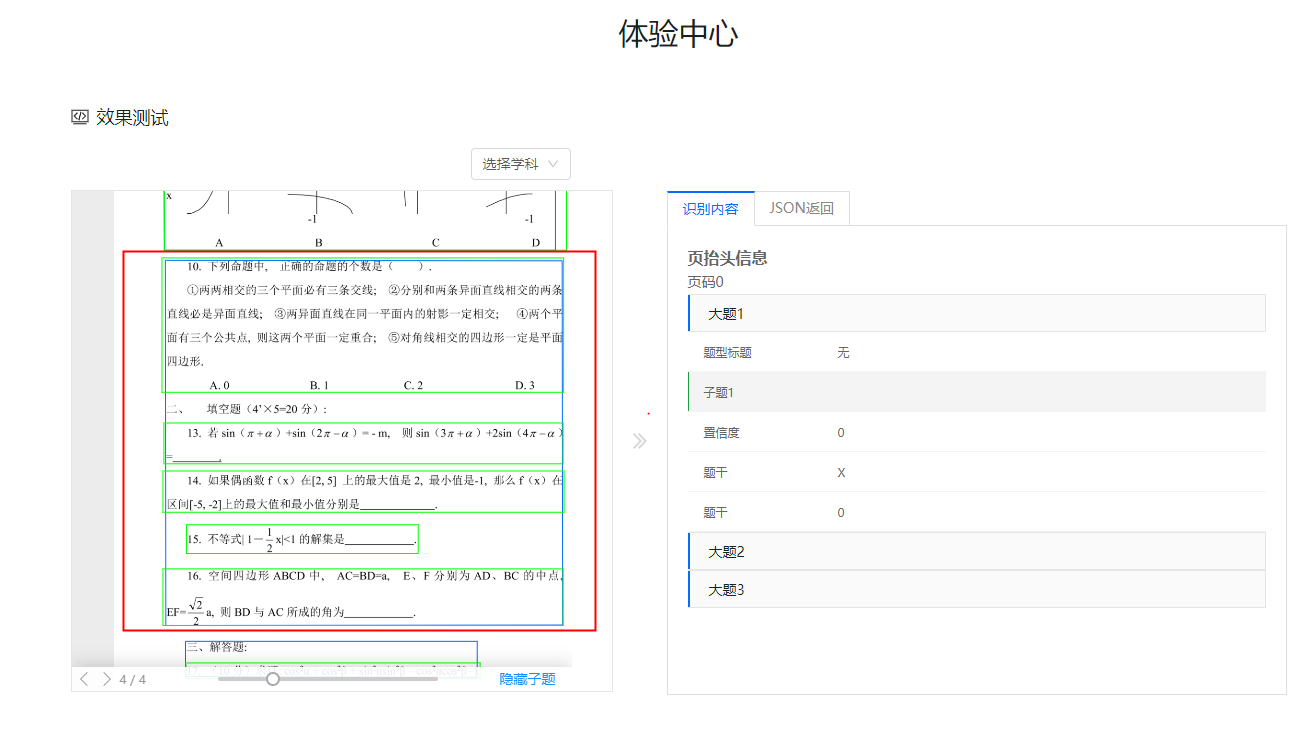The height and width of the screenshot is (741, 1315).
Task: Click the zoom slider handle
Action: click(x=273, y=679)
